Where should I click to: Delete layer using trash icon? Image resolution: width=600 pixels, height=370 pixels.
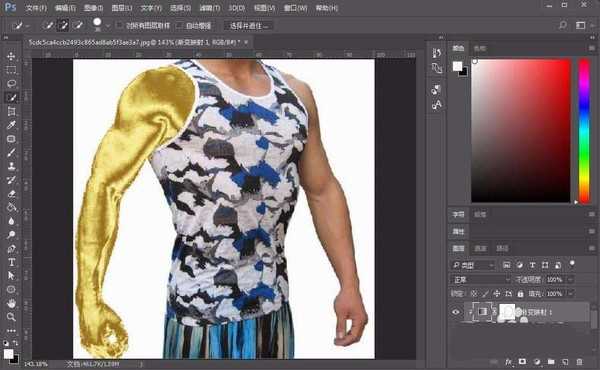(579, 362)
